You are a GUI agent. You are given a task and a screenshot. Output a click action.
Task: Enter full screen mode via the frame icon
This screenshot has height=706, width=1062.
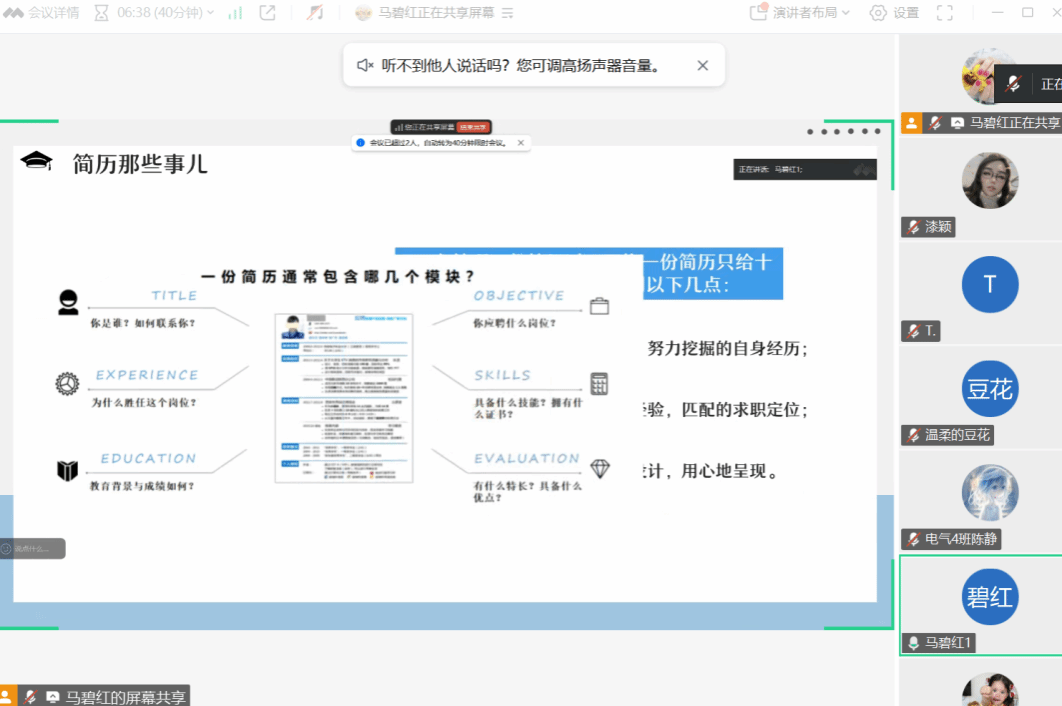944,13
